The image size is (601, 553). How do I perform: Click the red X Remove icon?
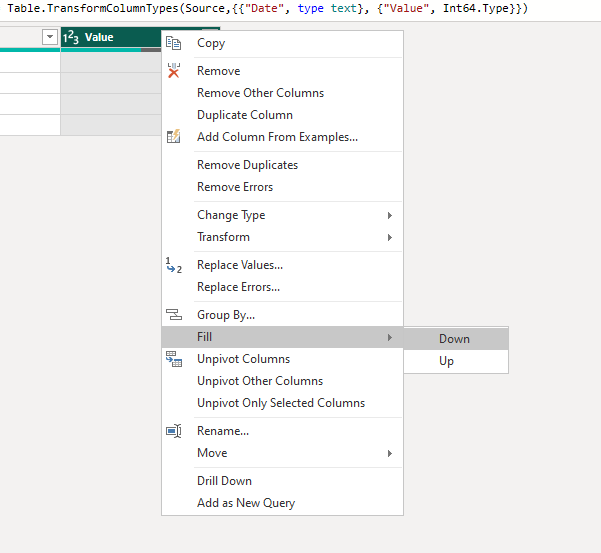pos(174,71)
